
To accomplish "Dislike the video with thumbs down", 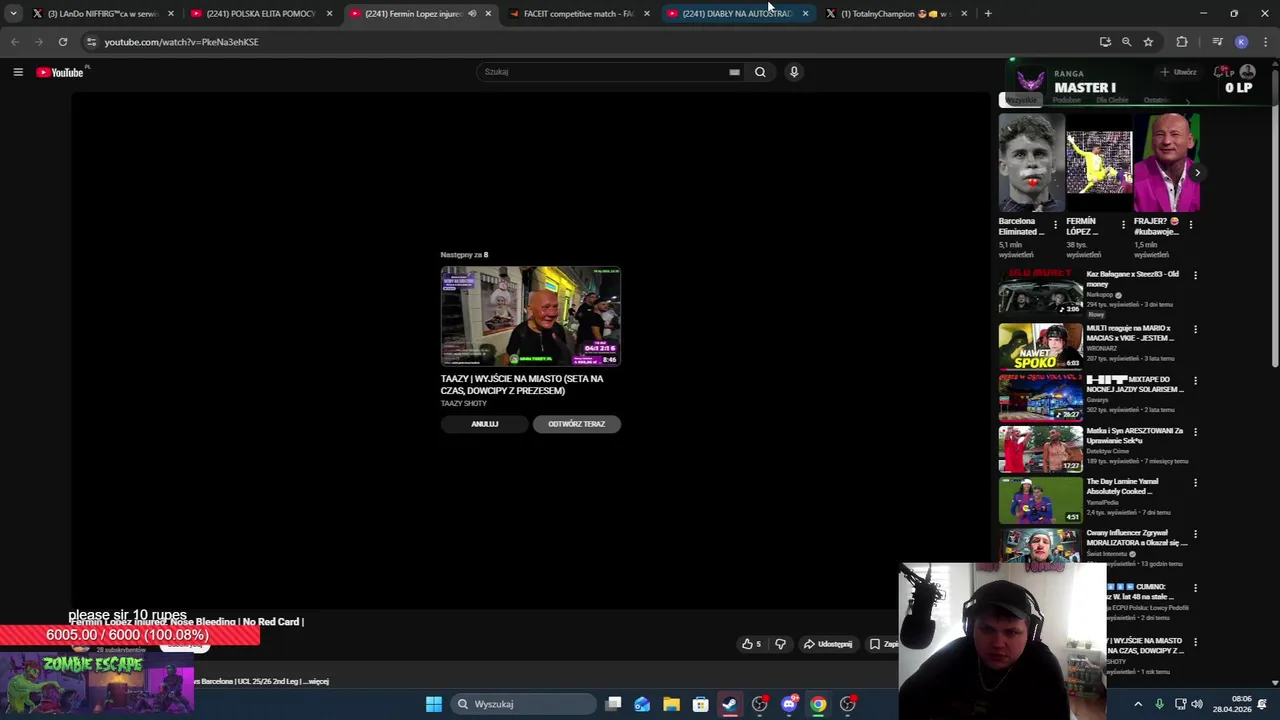I will (780, 644).
